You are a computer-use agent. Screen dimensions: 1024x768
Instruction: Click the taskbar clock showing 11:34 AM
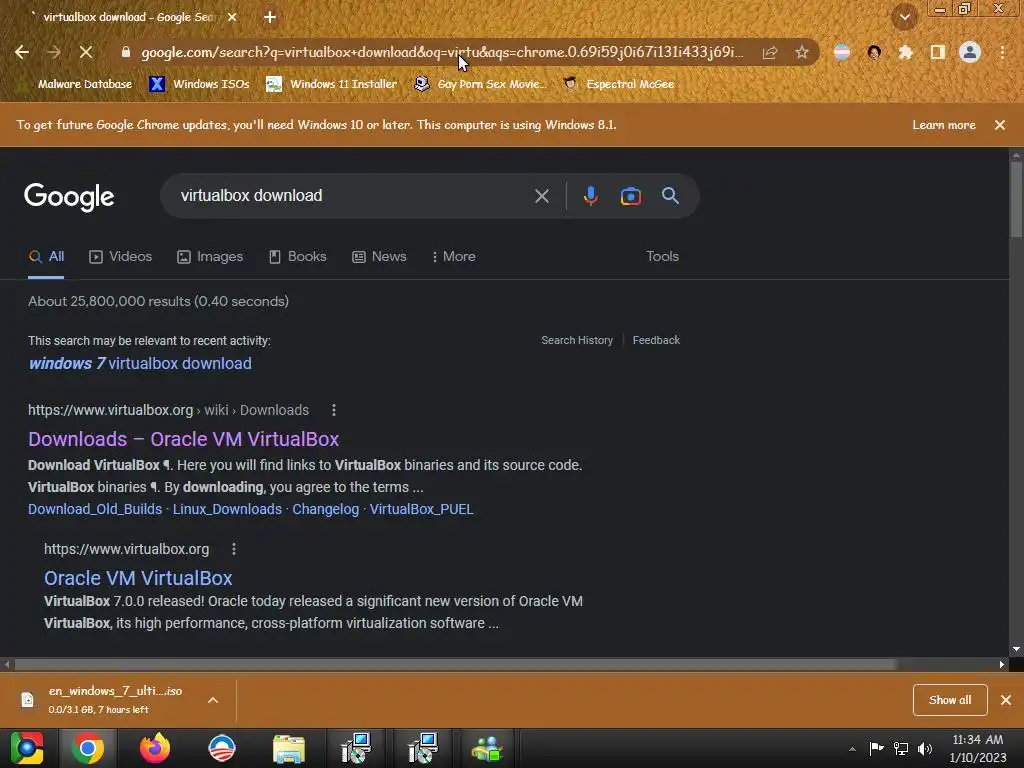click(x=978, y=748)
